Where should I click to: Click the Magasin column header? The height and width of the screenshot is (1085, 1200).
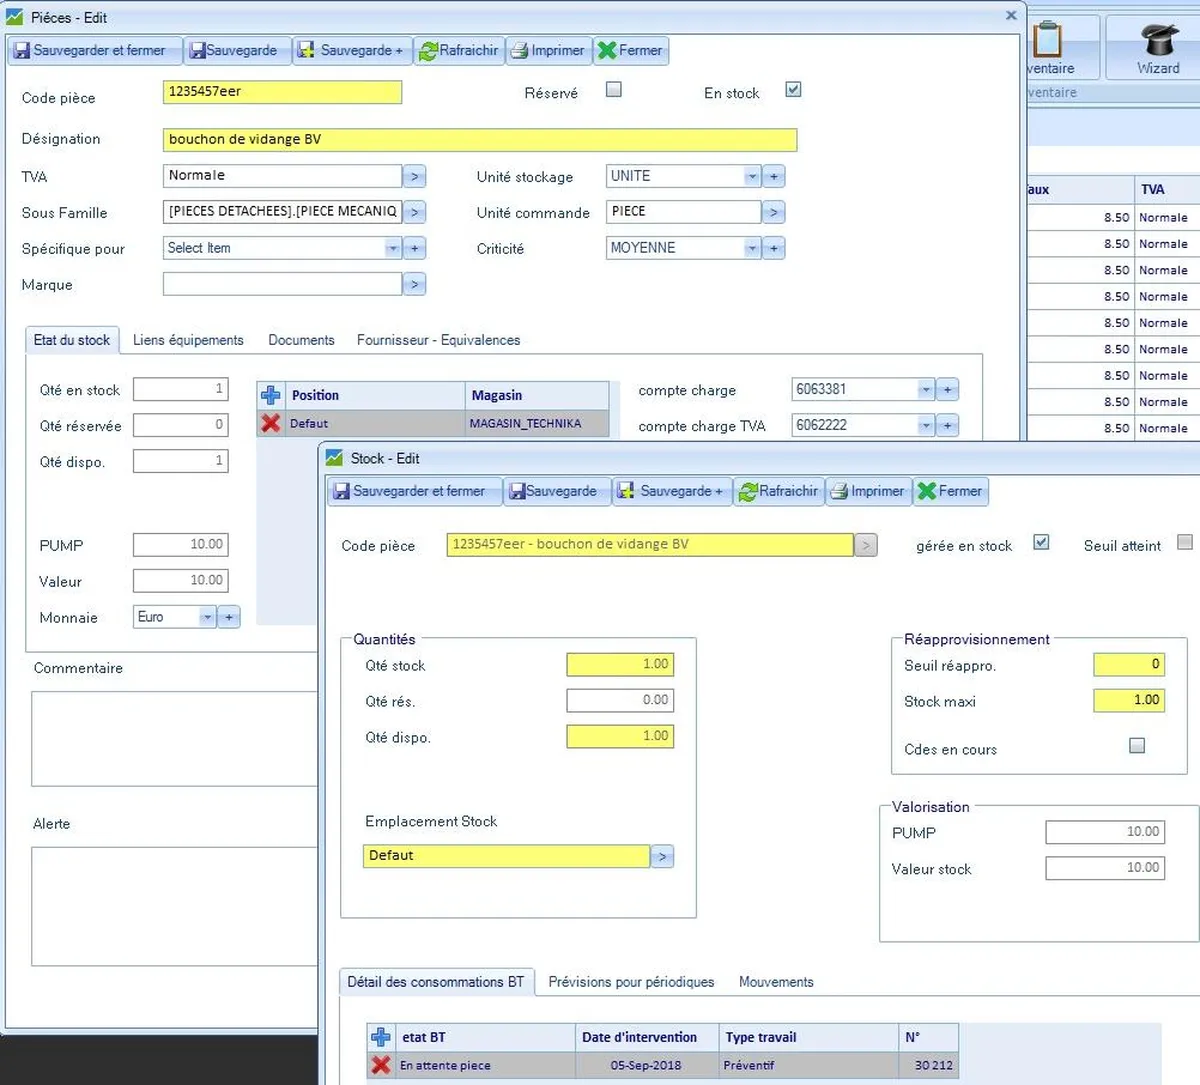[x=537, y=395]
